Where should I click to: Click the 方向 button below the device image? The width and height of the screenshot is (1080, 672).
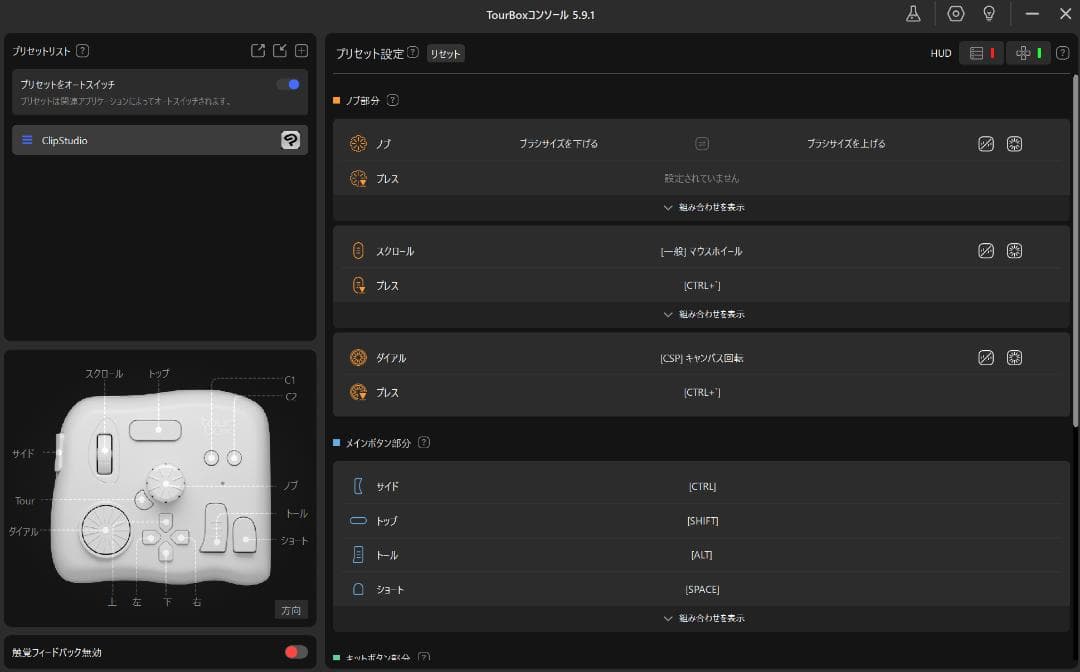click(291, 610)
